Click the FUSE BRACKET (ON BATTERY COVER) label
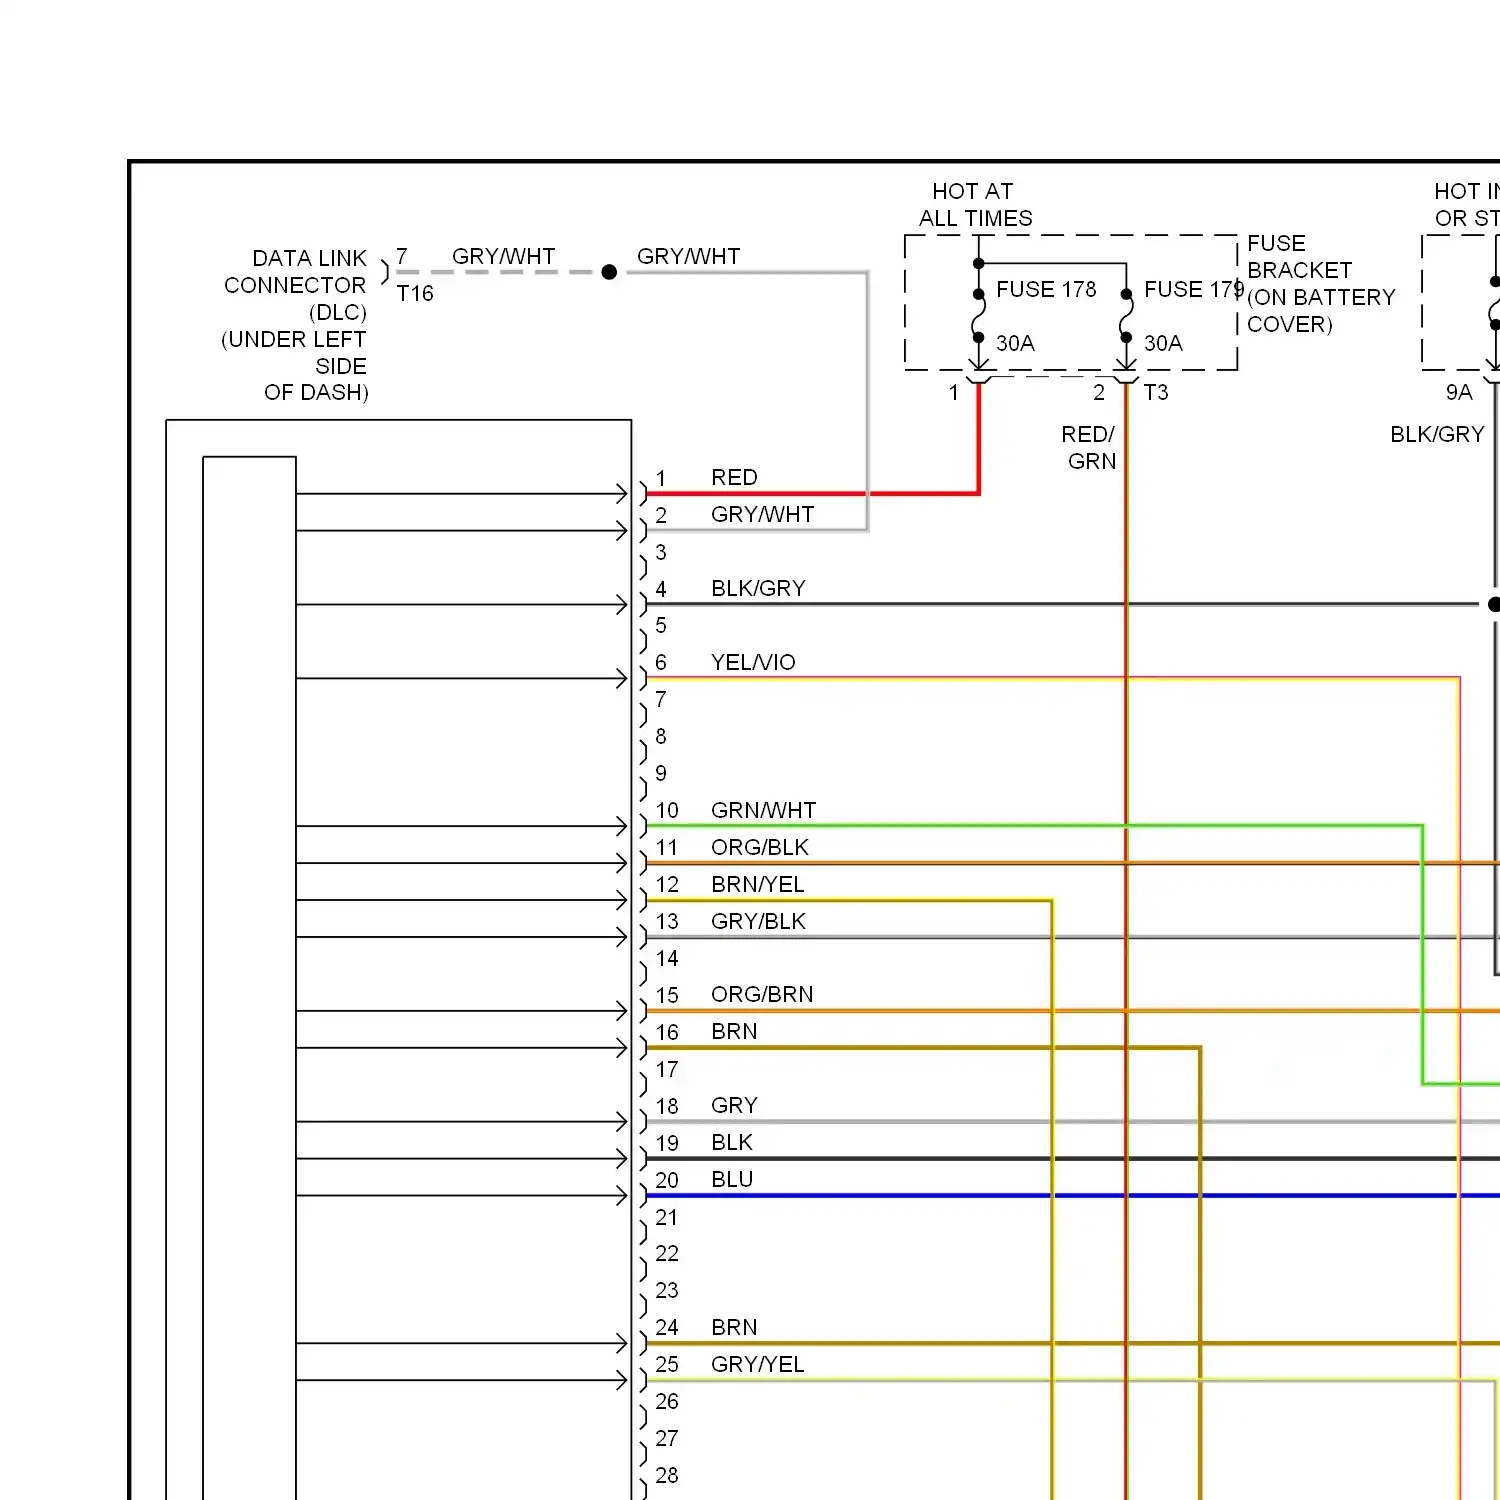 pos(1321,284)
